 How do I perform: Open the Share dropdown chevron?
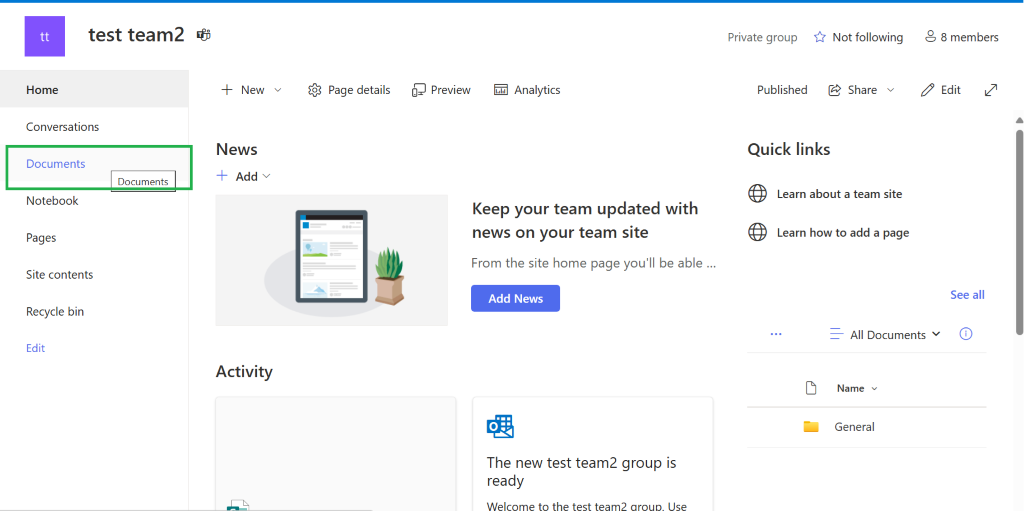point(890,90)
